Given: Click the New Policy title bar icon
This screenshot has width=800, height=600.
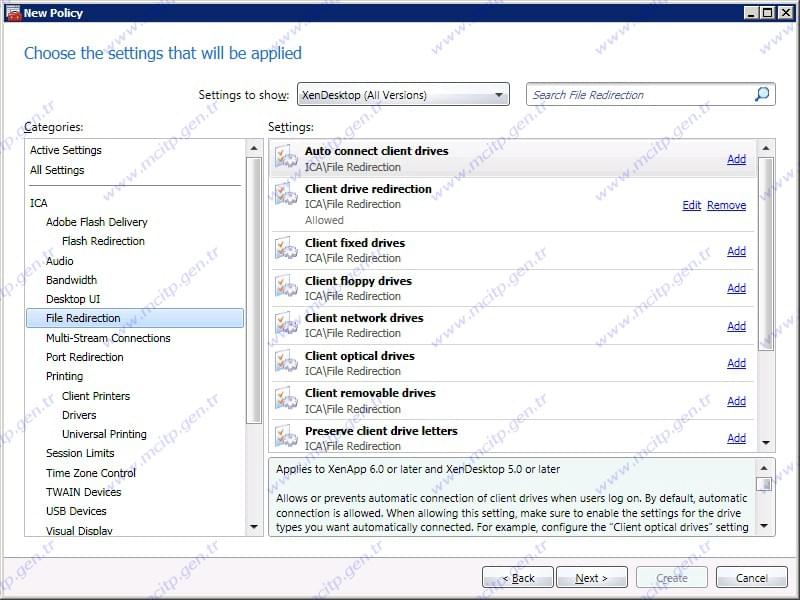Looking at the screenshot, I should coord(13,13).
